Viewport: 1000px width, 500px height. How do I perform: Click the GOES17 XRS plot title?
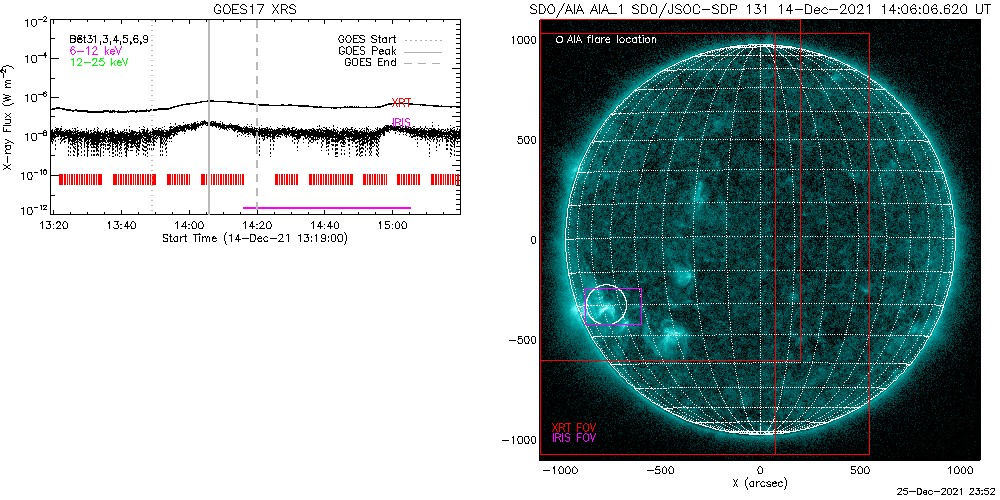(x=255, y=10)
